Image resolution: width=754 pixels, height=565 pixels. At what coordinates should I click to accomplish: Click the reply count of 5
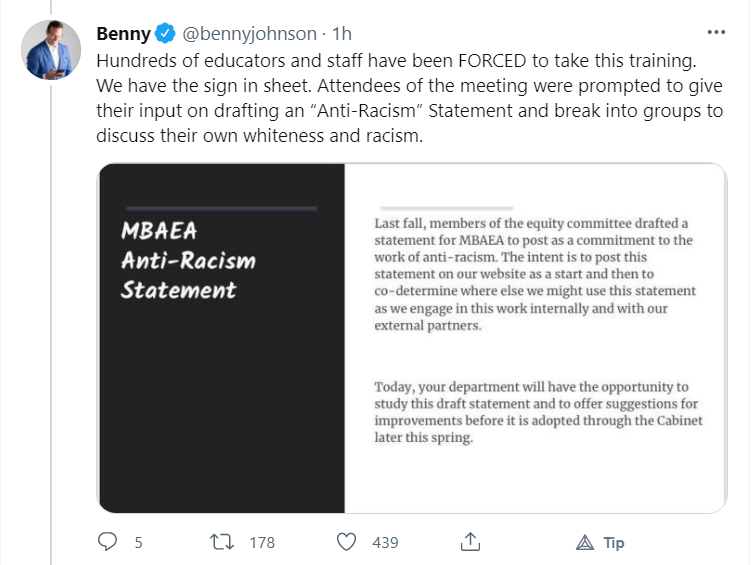pos(138,543)
